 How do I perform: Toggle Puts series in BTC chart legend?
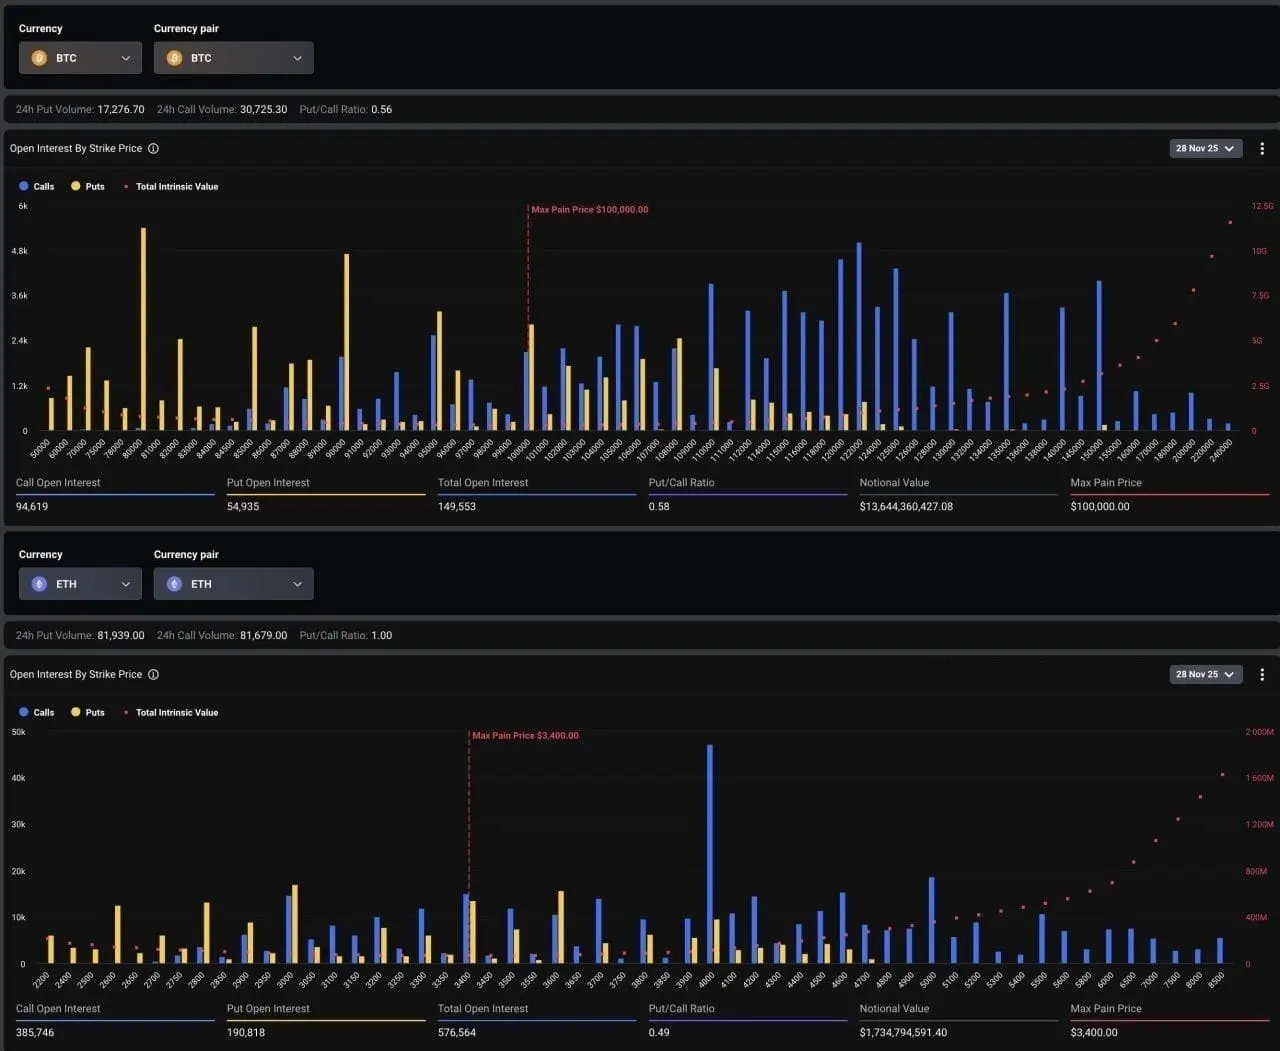(x=88, y=186)
